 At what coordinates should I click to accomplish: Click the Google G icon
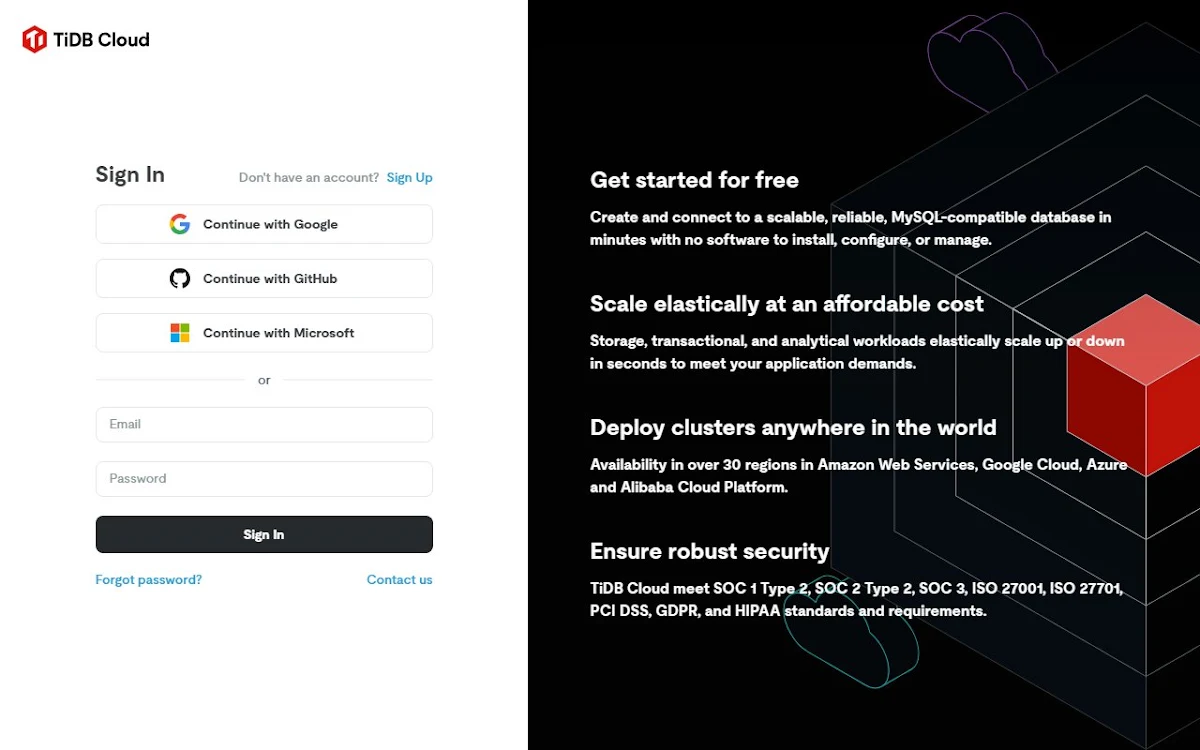tap(180, 224)
